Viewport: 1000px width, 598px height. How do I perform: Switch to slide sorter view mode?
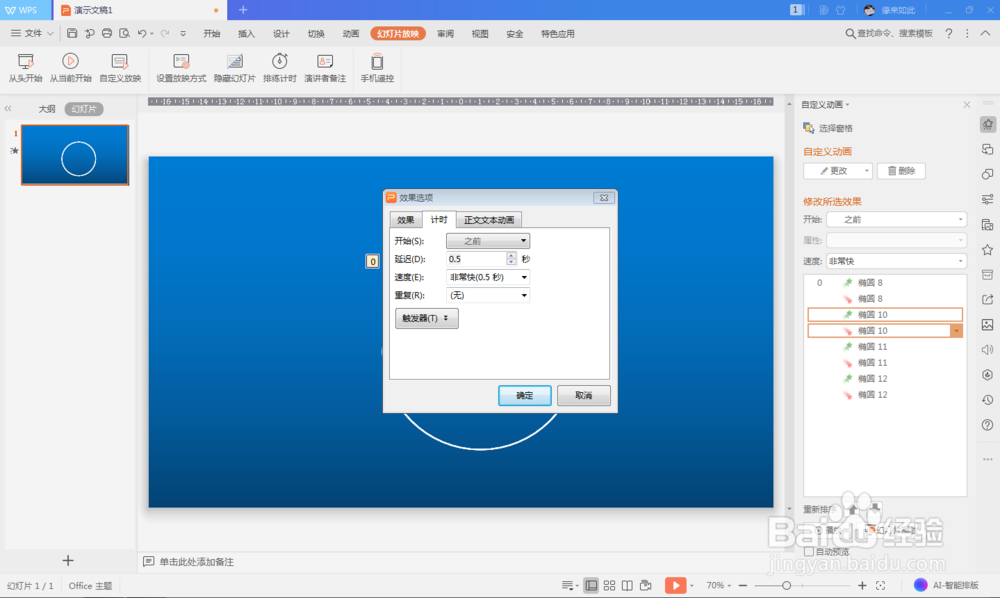pyautogui.click(x=608, y=585)
